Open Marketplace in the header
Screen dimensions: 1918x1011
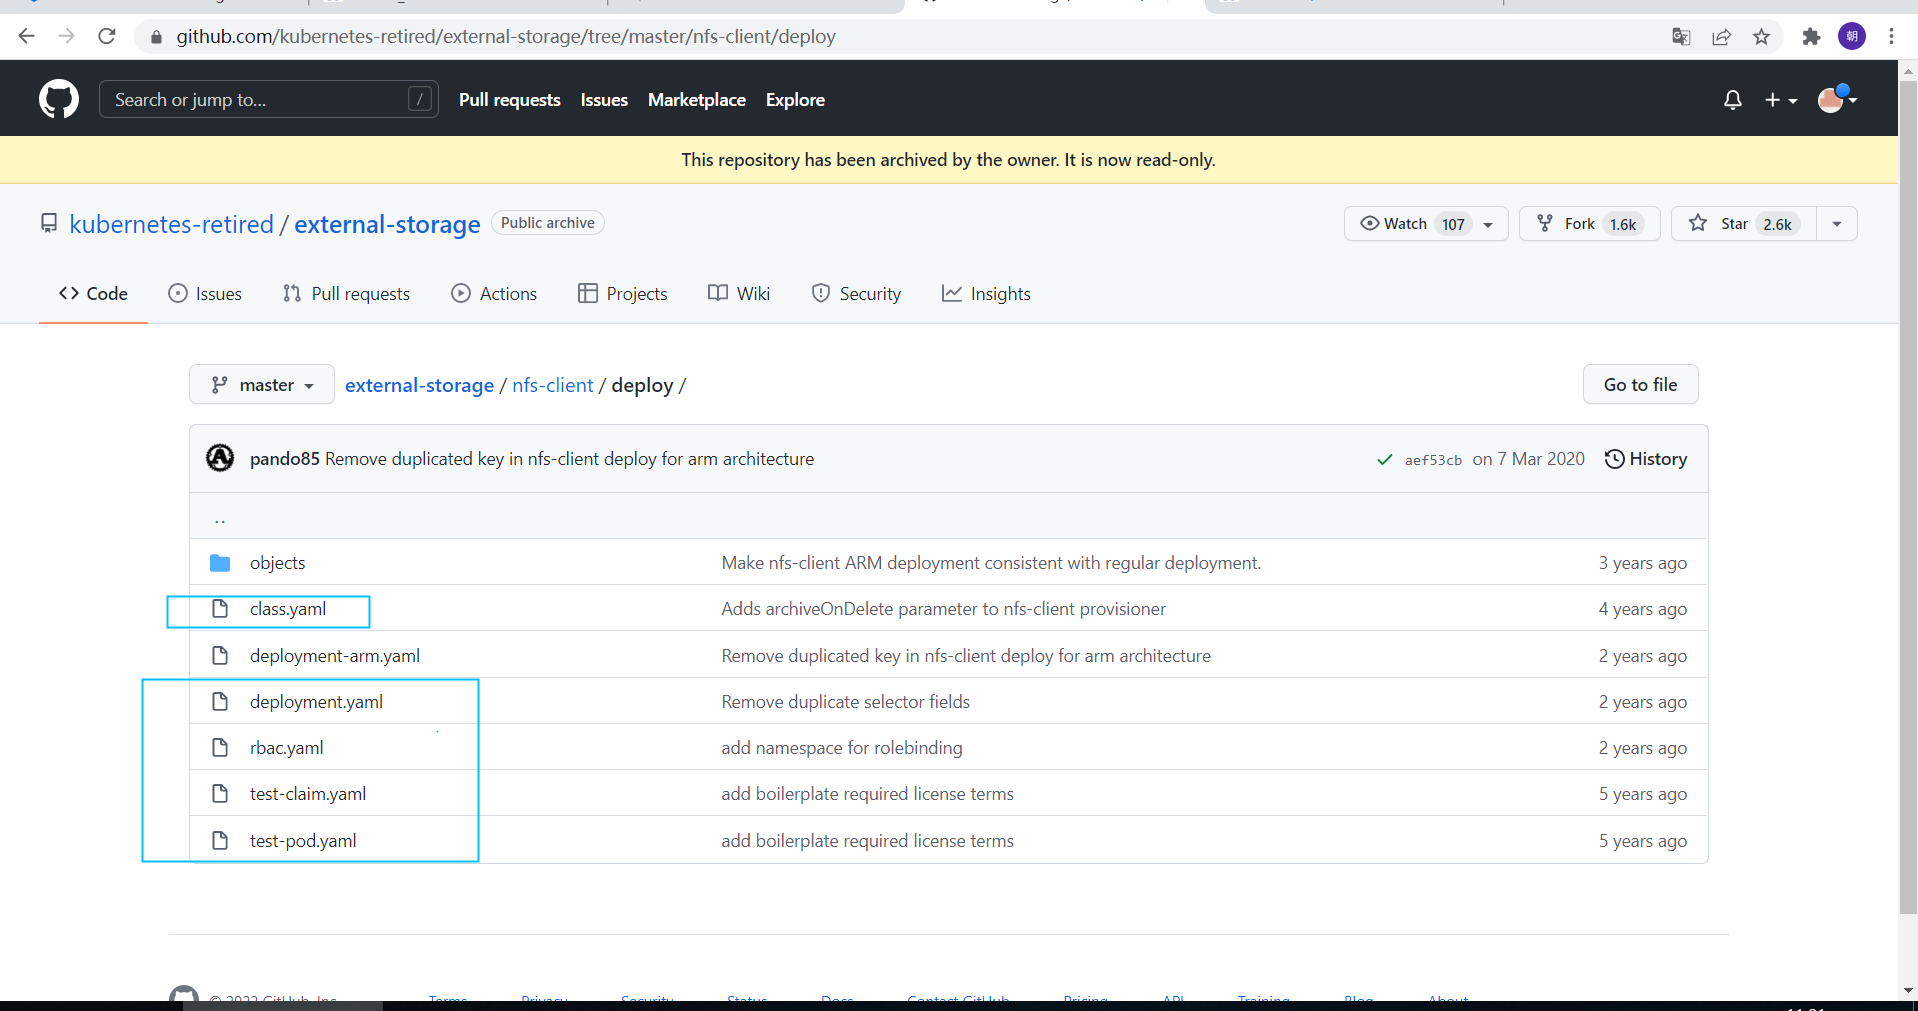tap(697, 100)
